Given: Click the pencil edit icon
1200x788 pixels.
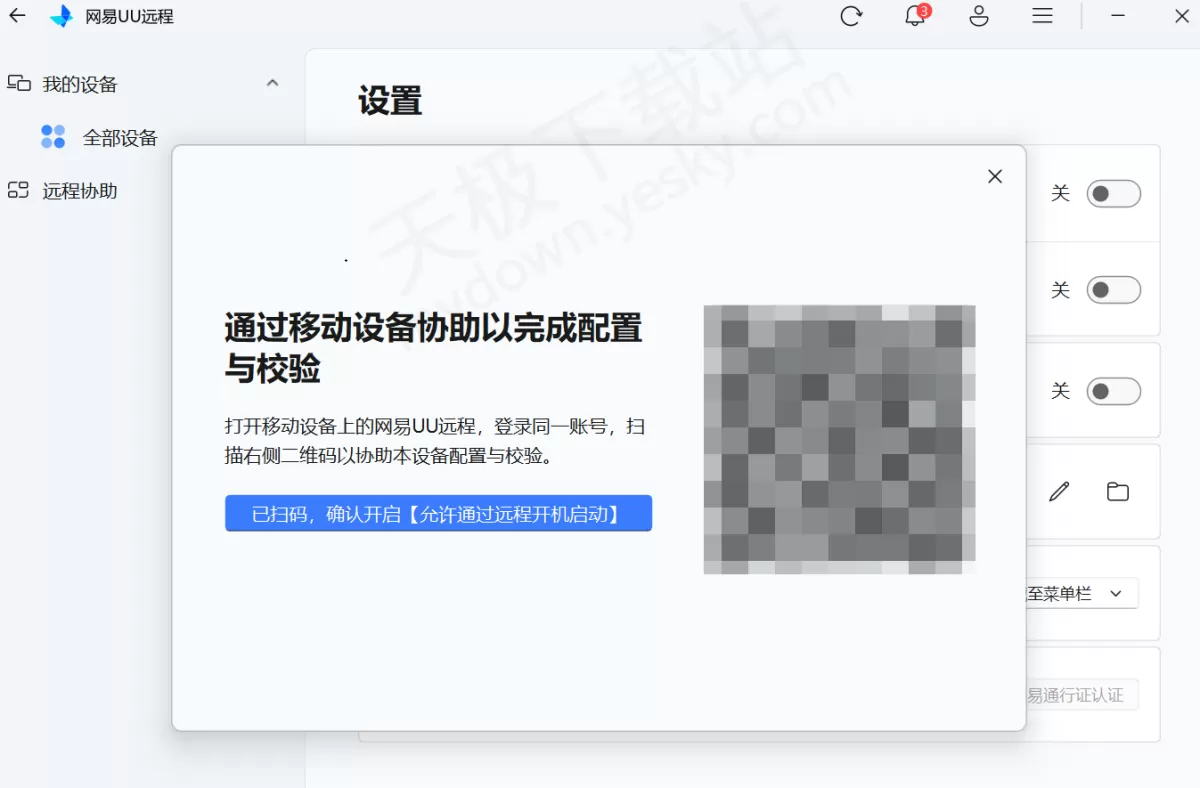Looking at the screenshot, I should coord(1059,491).
